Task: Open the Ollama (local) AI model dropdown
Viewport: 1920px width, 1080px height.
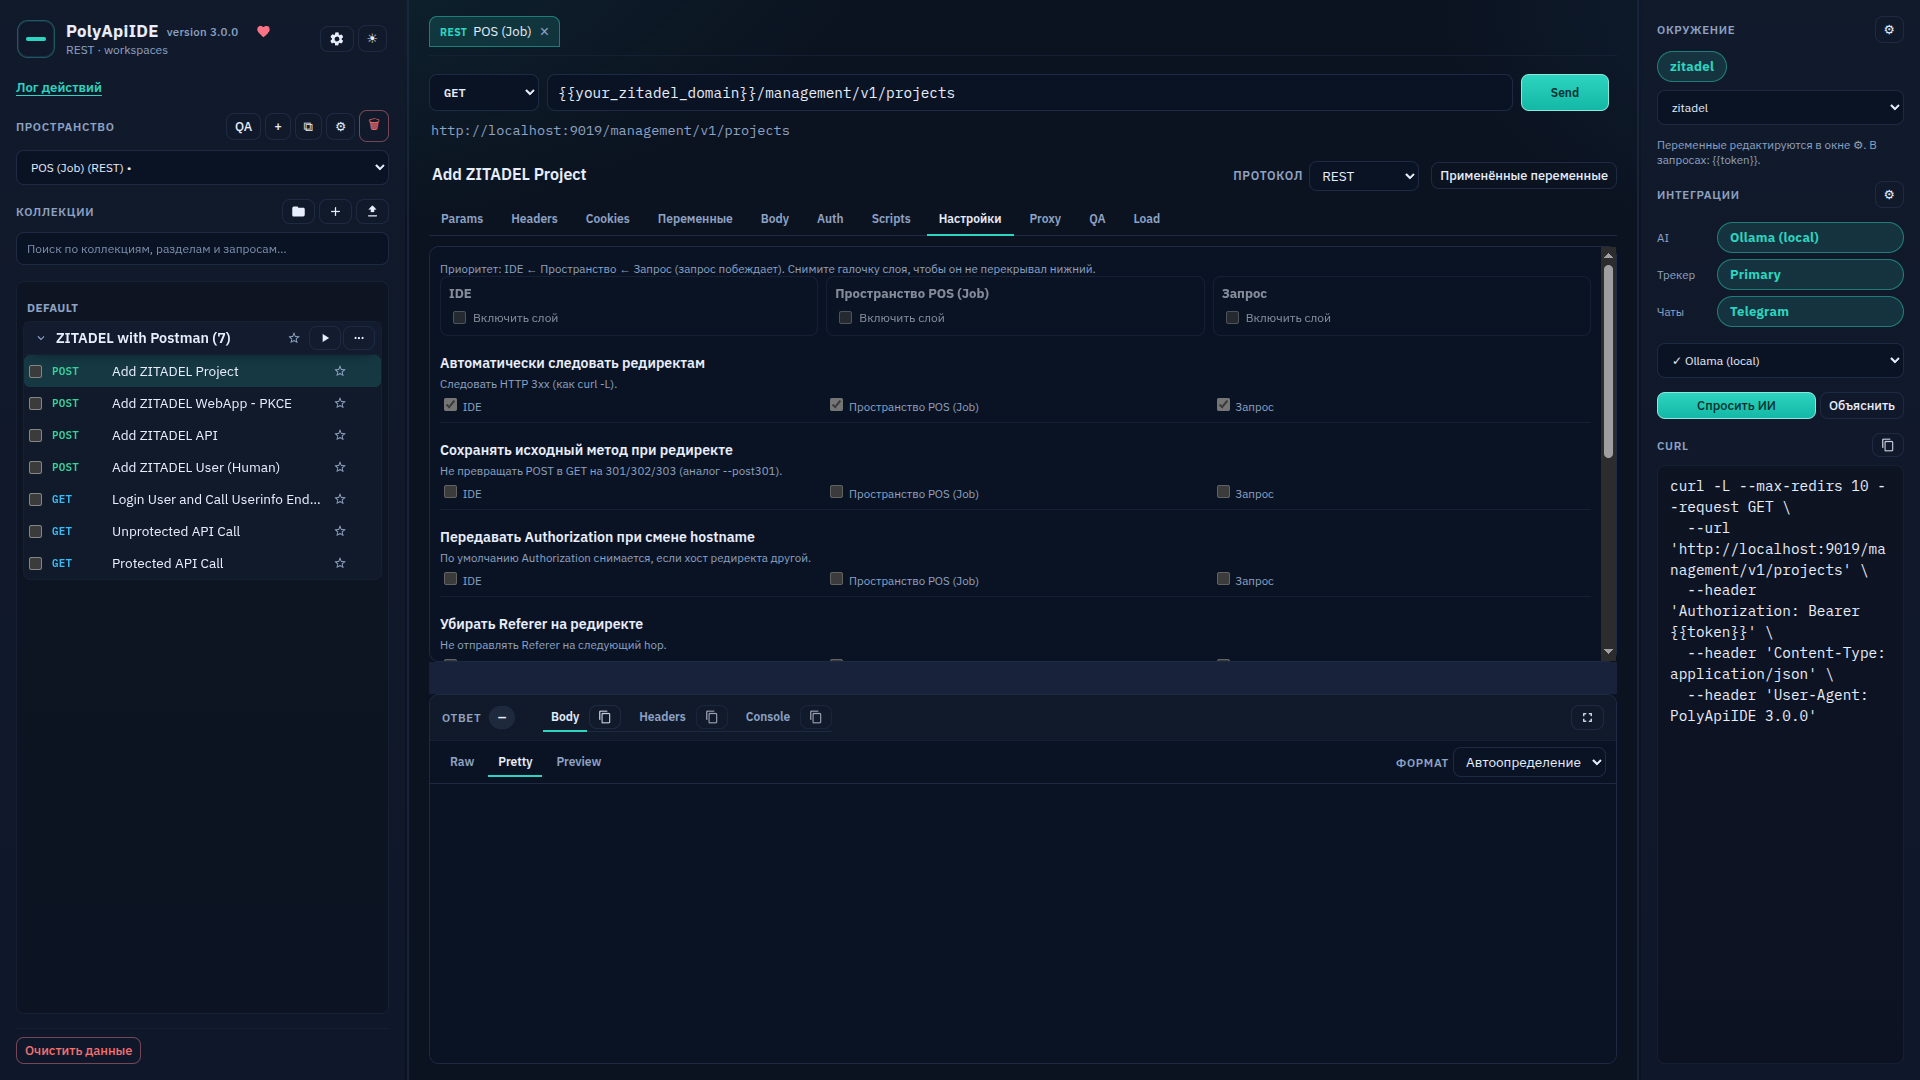Action: 1780,361
